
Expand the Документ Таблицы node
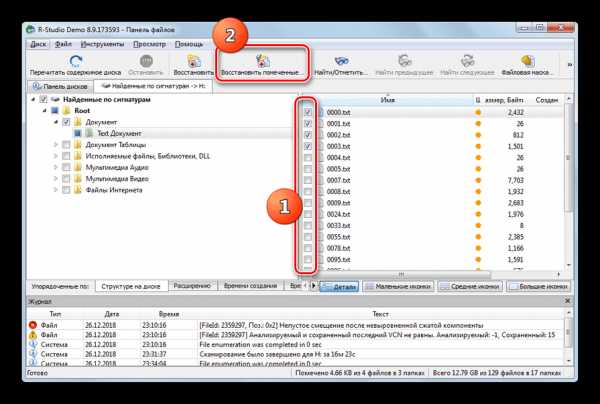coord(56,145)
